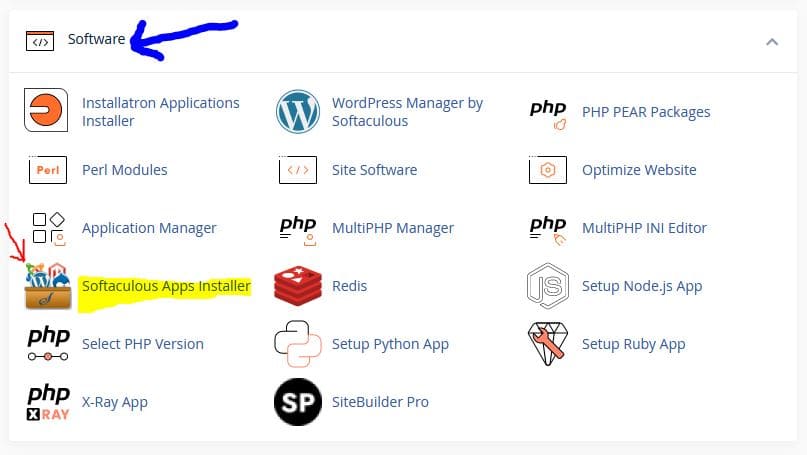Screen dimensions: 807x455
Task: Open the Perl Modules icon
Action: tap(47, 169)
